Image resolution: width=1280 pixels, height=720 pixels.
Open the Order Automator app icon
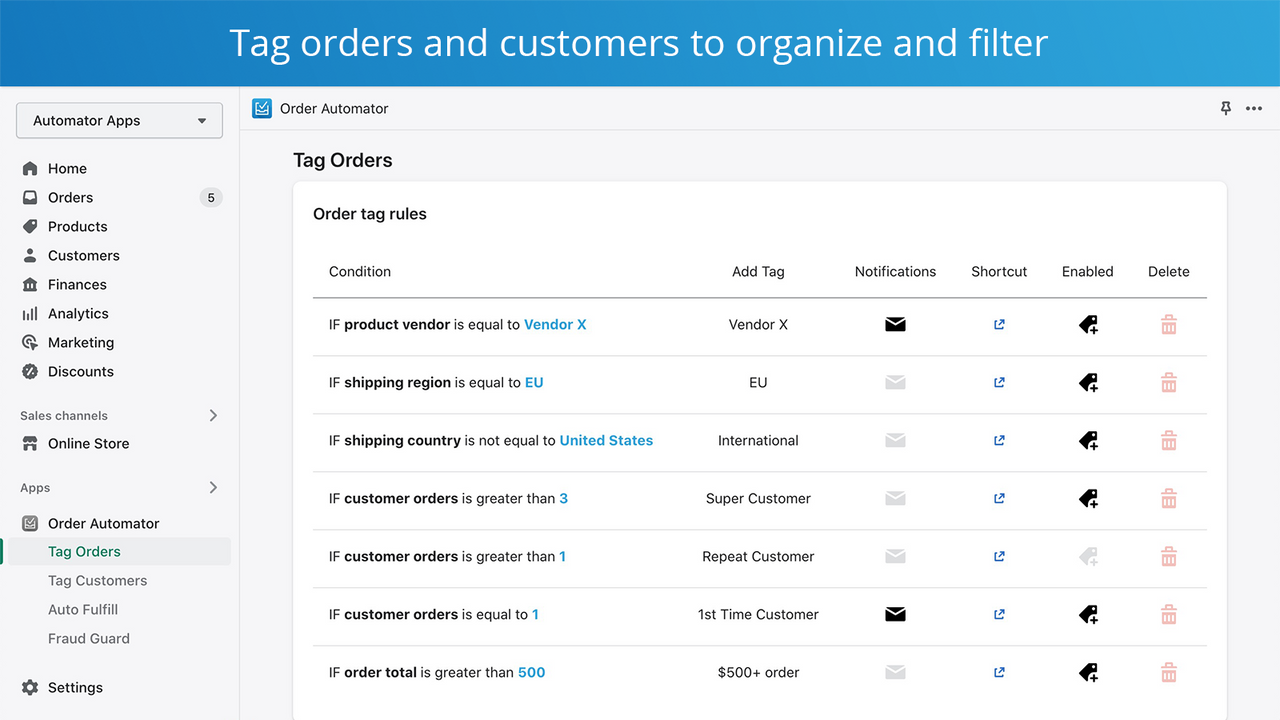click(x=261, y=108)
